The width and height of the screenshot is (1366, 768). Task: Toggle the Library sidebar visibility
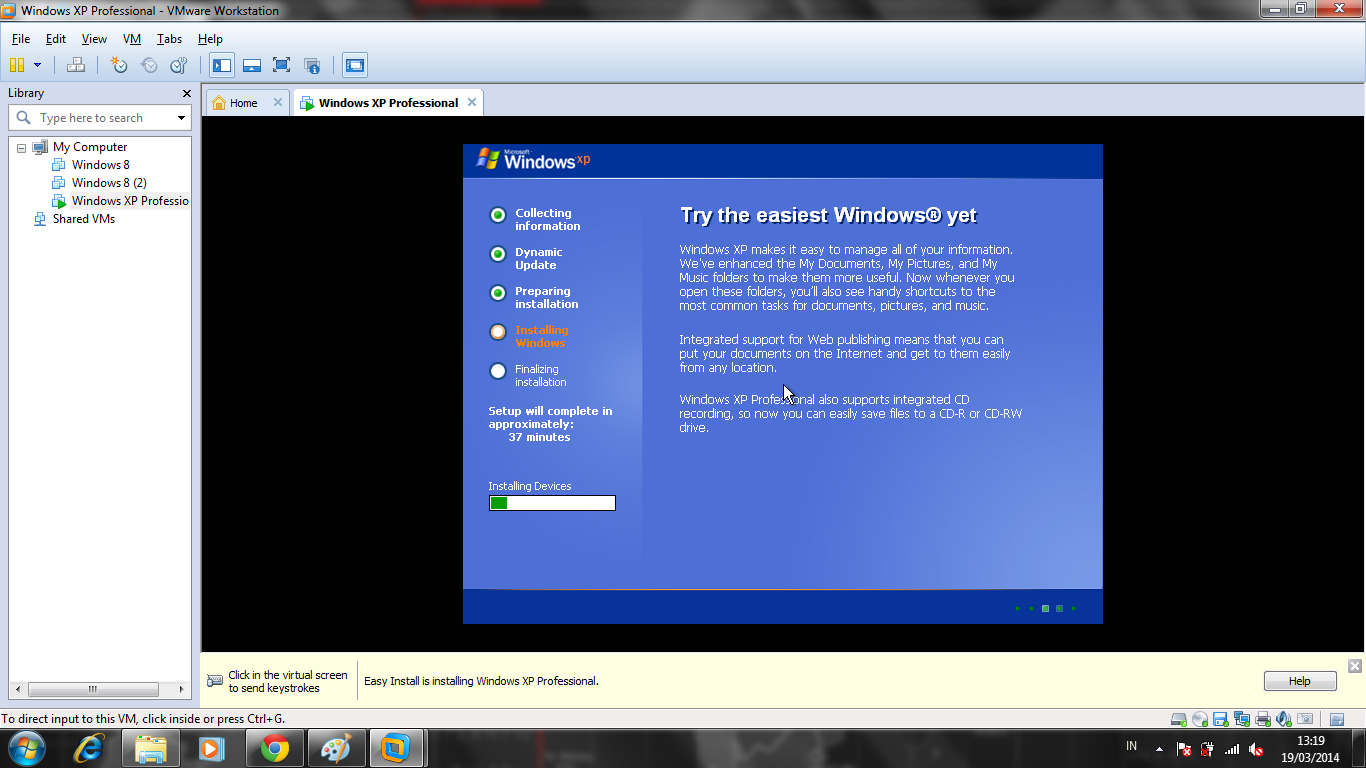[222, 65]
